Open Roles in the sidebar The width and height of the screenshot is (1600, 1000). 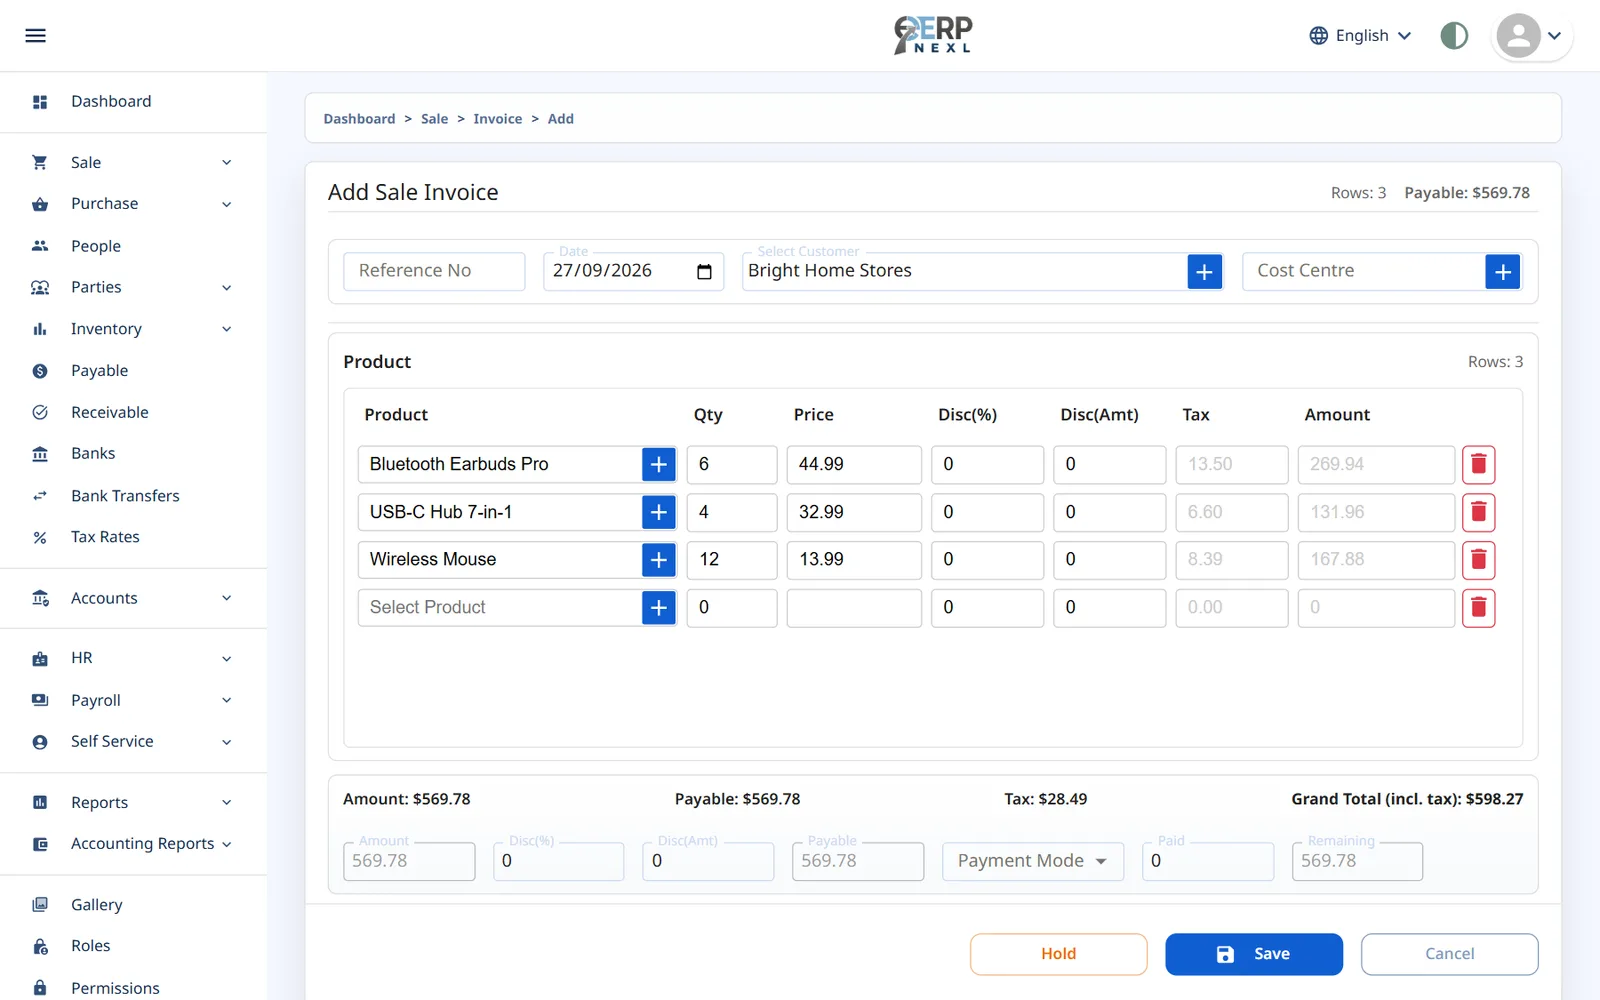(x=90, y=946)
